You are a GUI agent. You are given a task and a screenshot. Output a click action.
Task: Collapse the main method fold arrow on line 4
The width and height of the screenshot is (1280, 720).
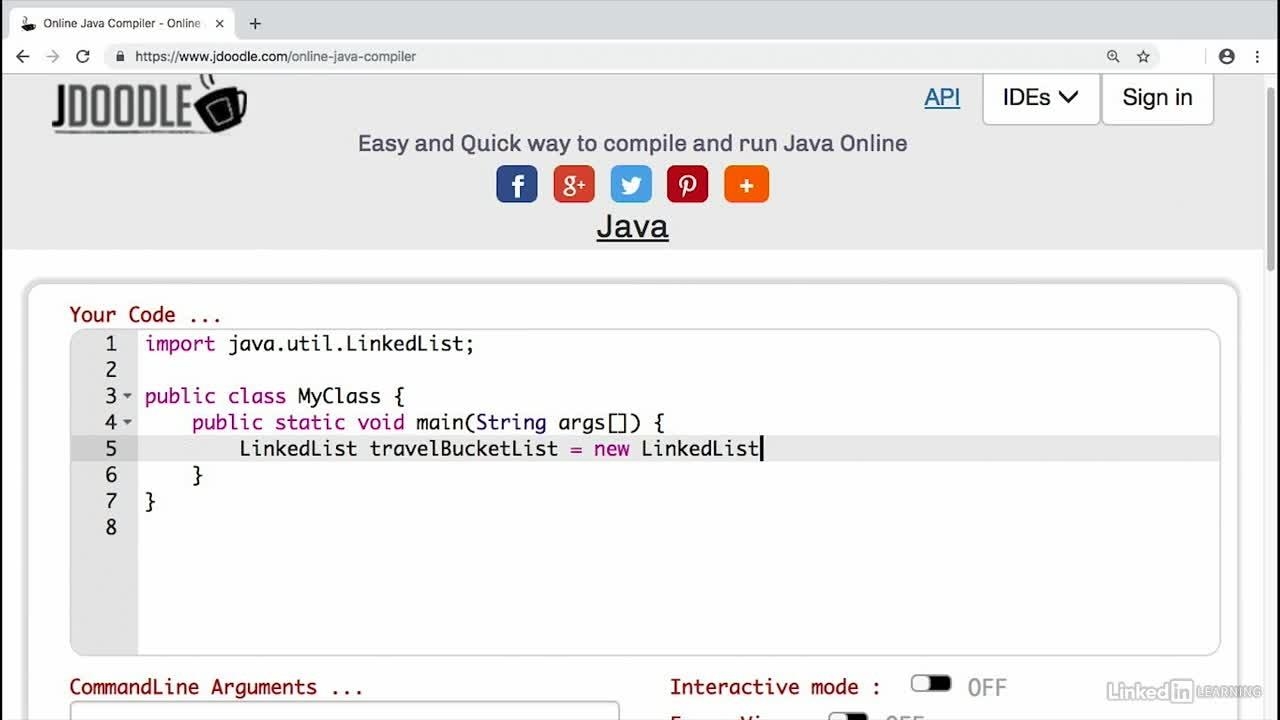127,423
